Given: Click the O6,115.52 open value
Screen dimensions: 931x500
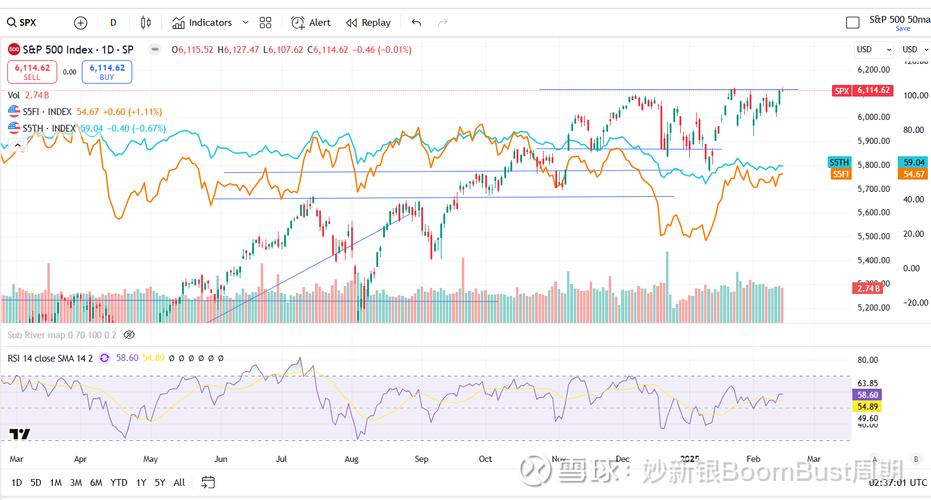Looking at the screenshot, I should coord(192,50).
